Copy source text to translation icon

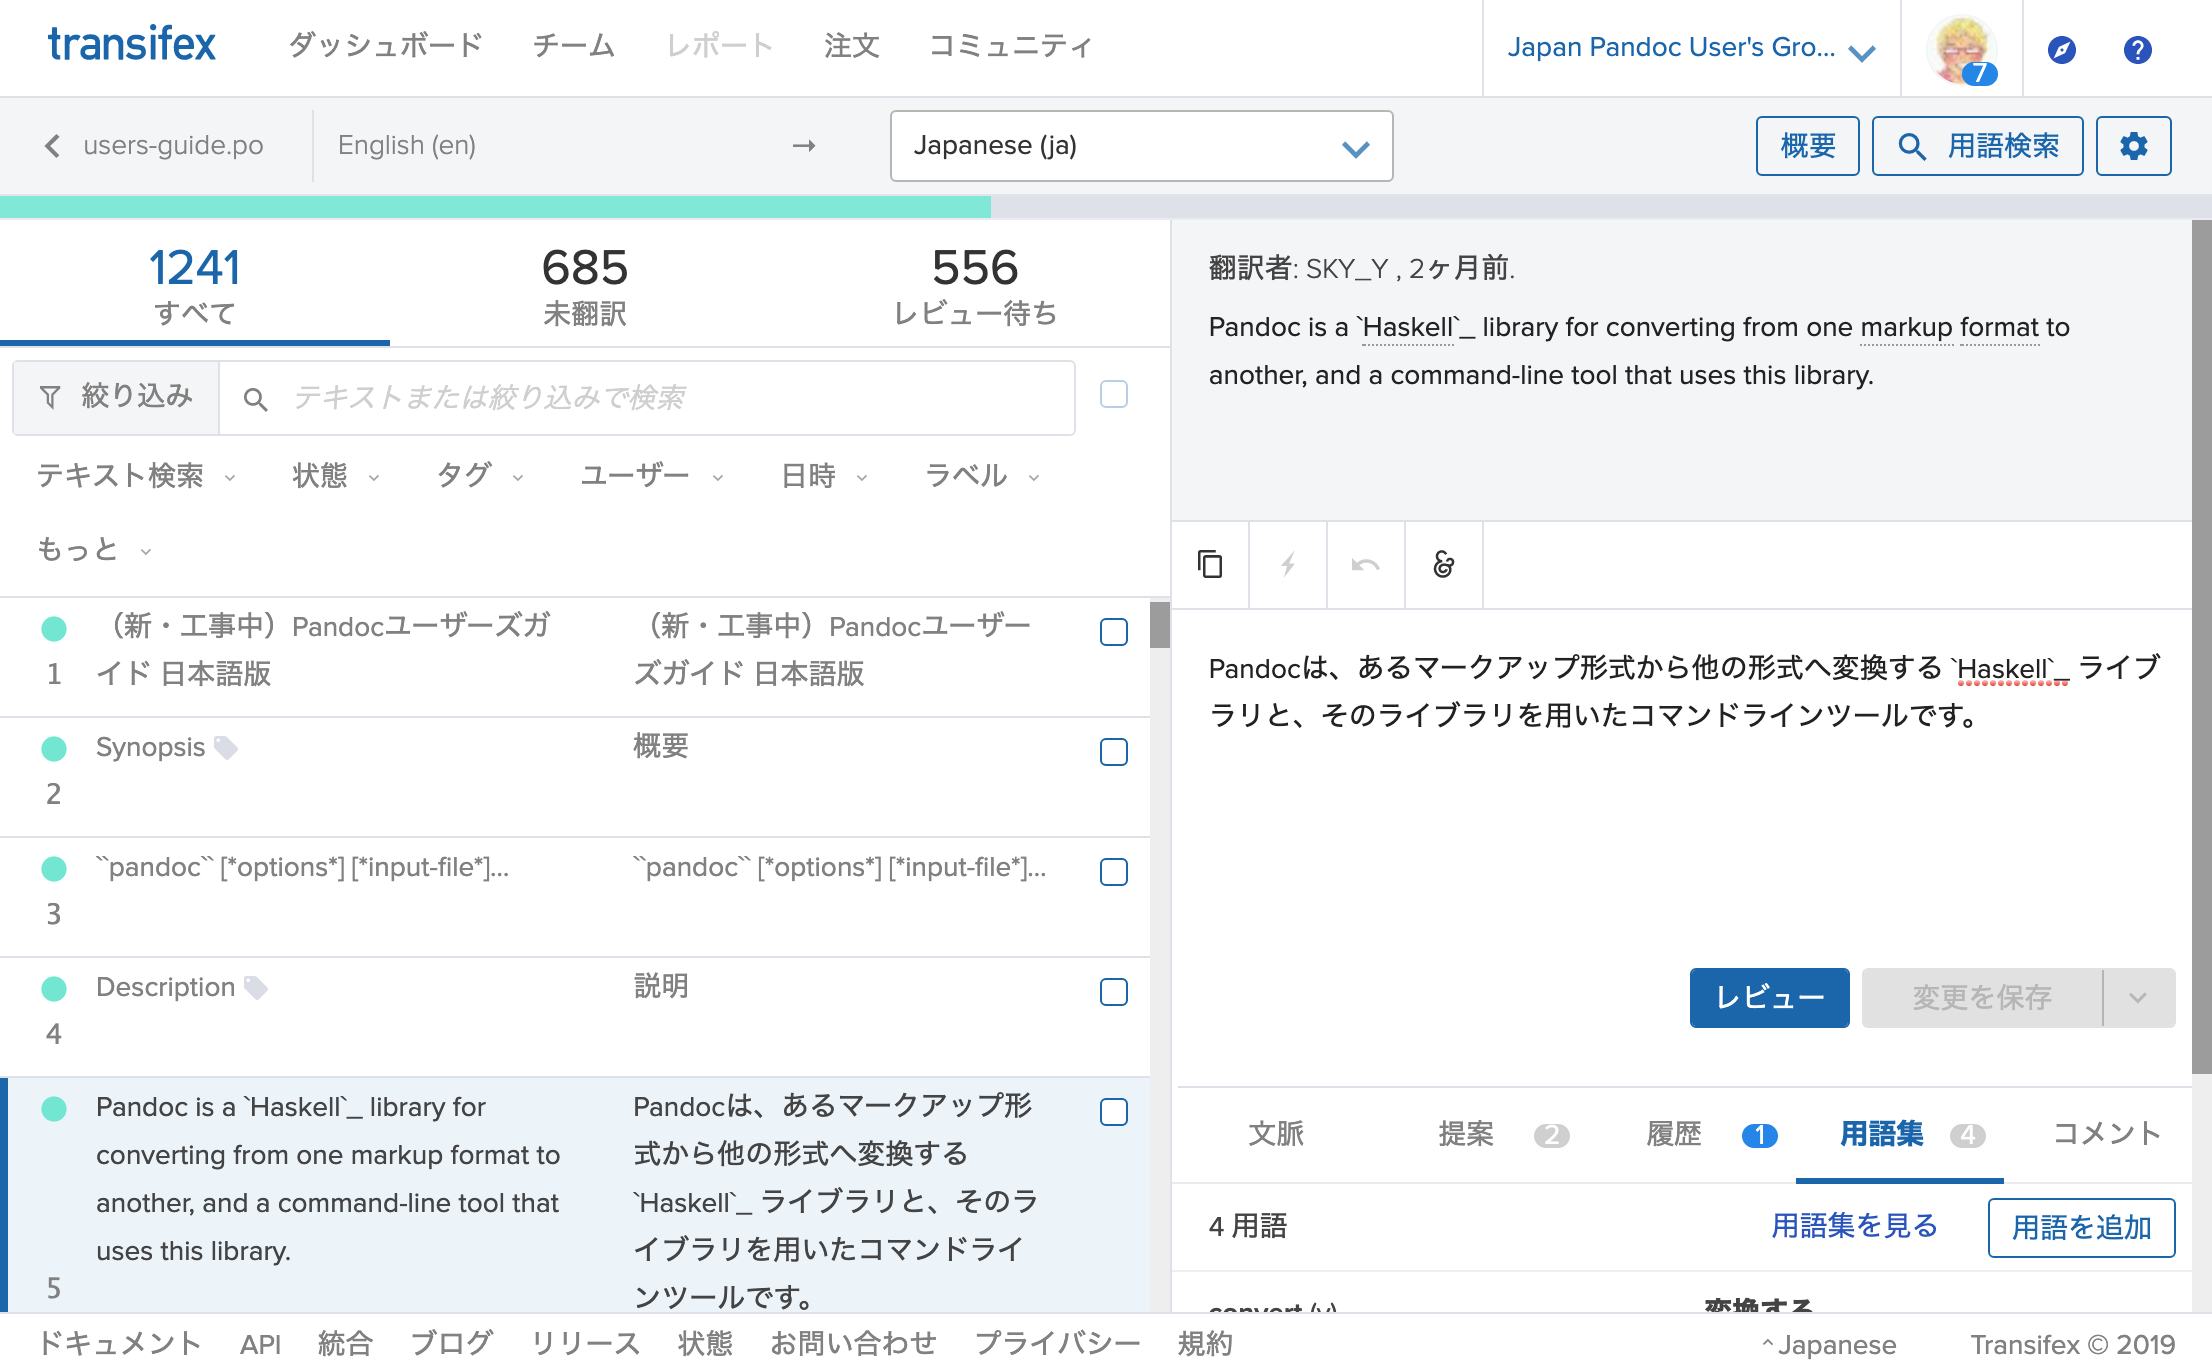[1210, 565]
